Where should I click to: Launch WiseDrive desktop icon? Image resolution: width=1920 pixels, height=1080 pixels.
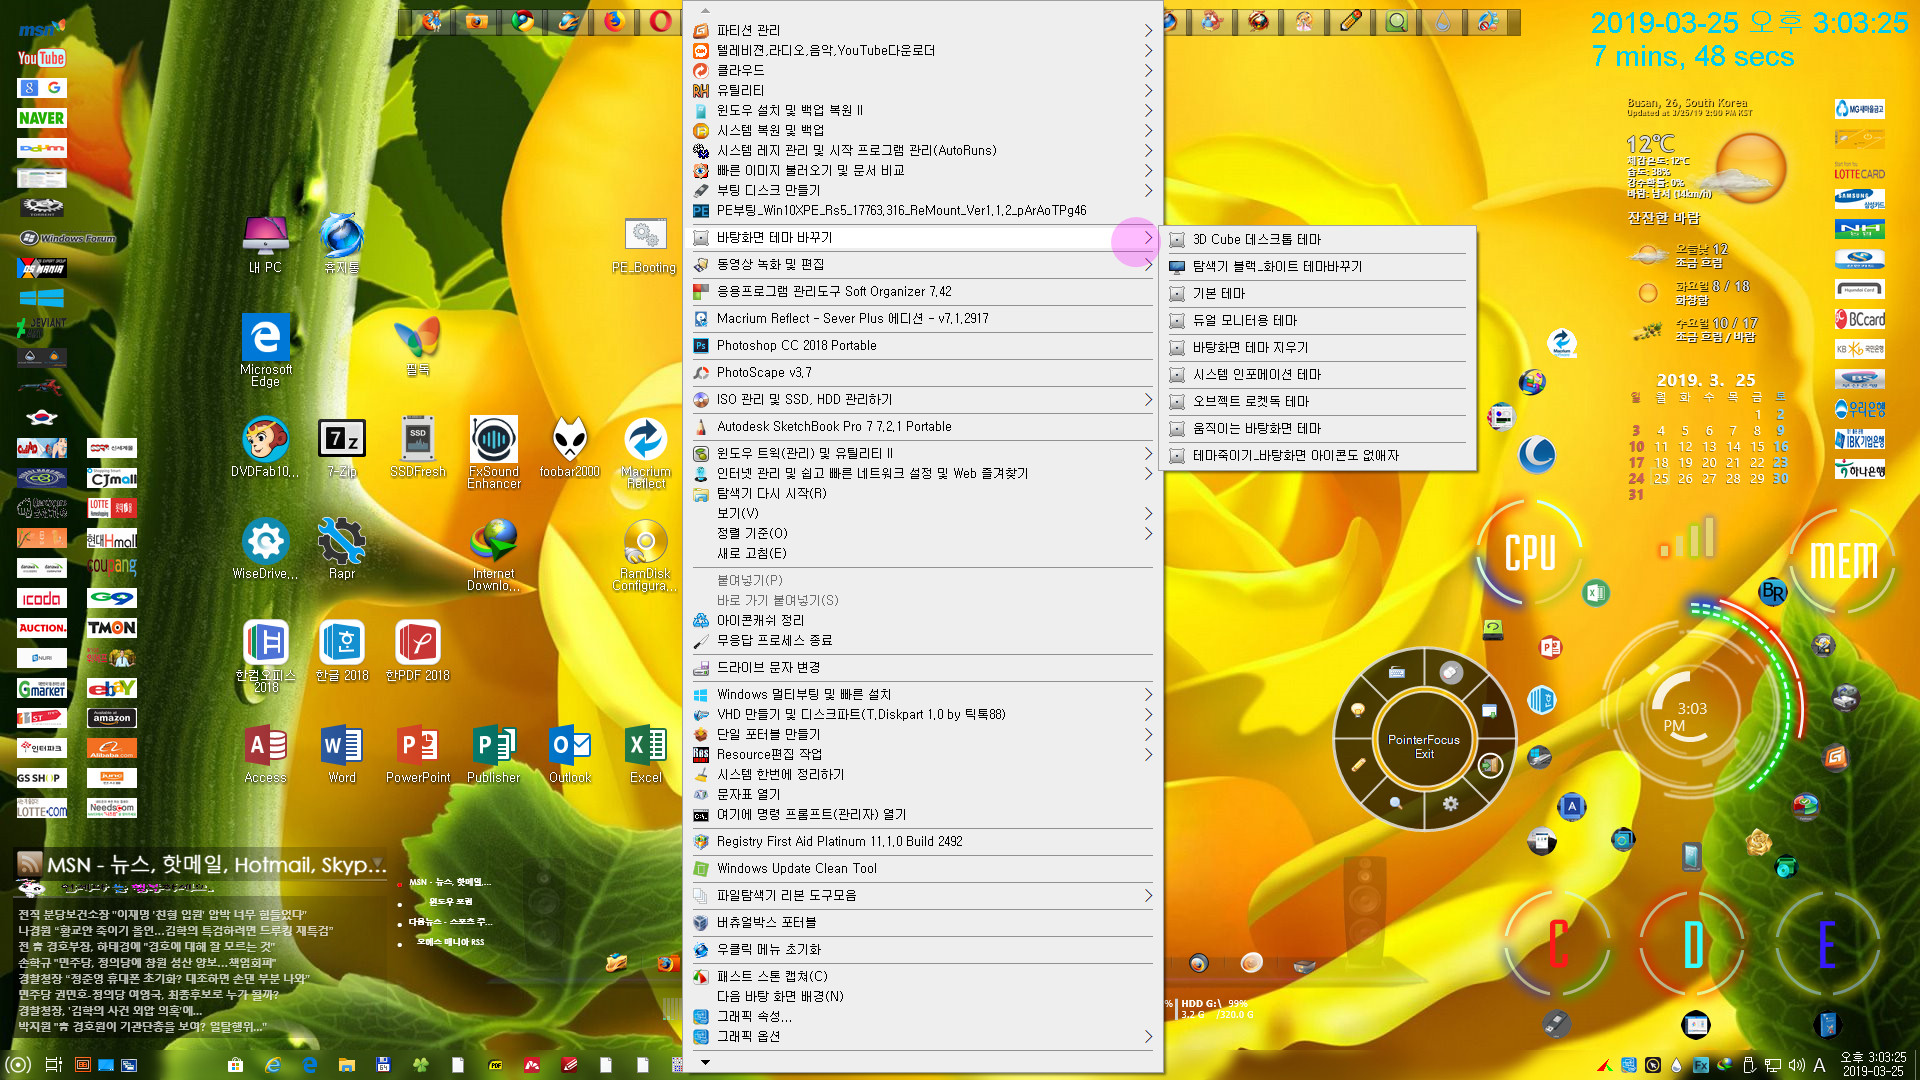[x=265, y=549]
